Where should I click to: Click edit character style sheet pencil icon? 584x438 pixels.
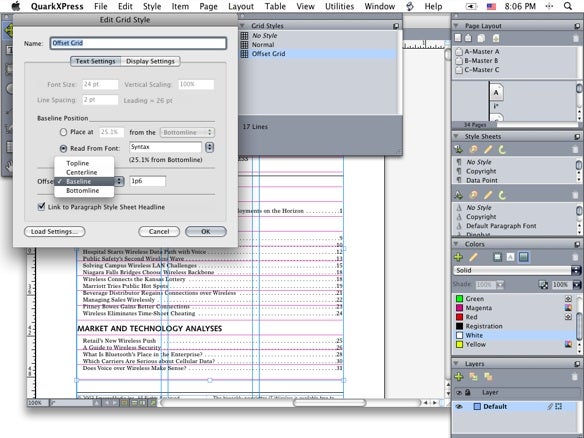point(488,195)
